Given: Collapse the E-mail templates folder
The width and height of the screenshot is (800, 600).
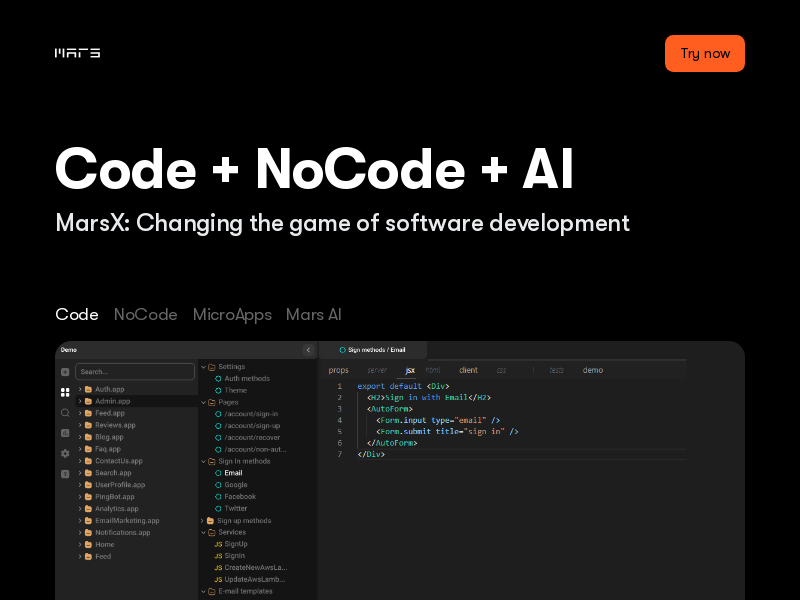Looking at the screenshot, I should tap(204, 592).
